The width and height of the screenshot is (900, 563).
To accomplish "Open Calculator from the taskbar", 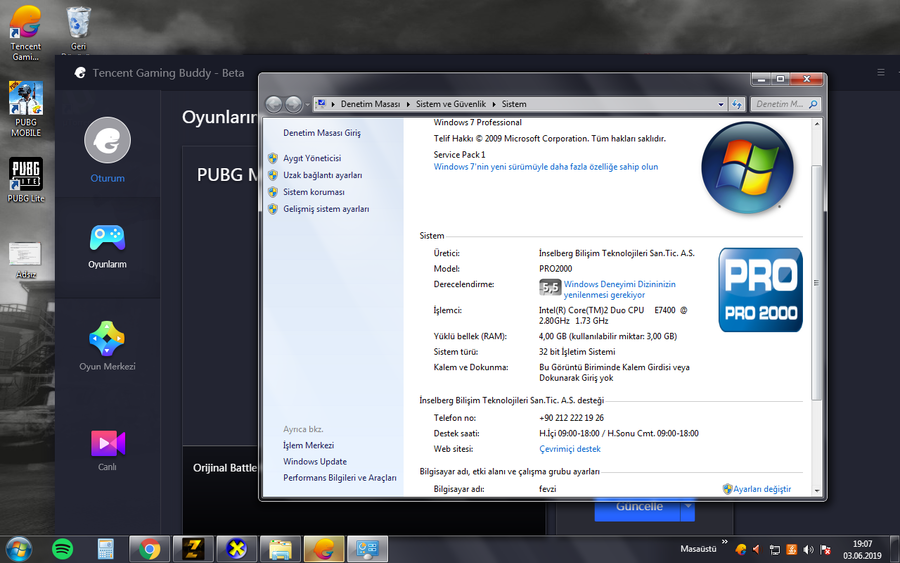I will 105,549.
